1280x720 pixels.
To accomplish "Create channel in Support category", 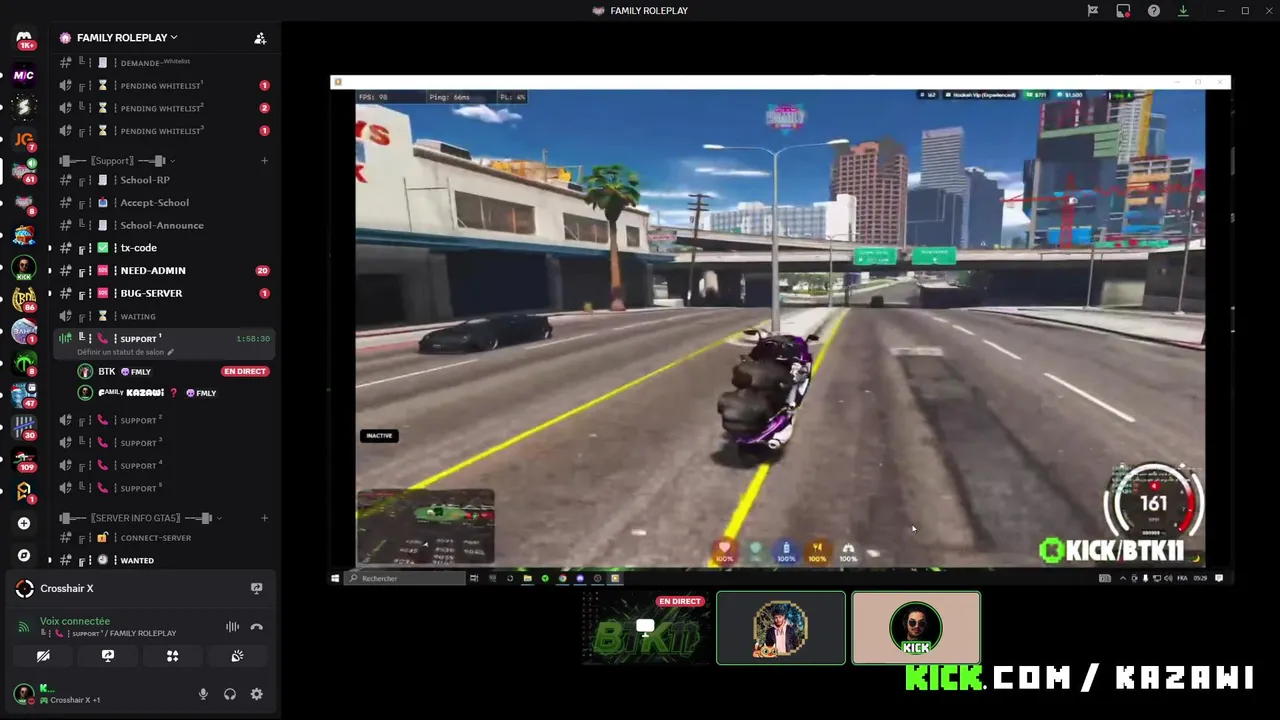I will point(264,160).
